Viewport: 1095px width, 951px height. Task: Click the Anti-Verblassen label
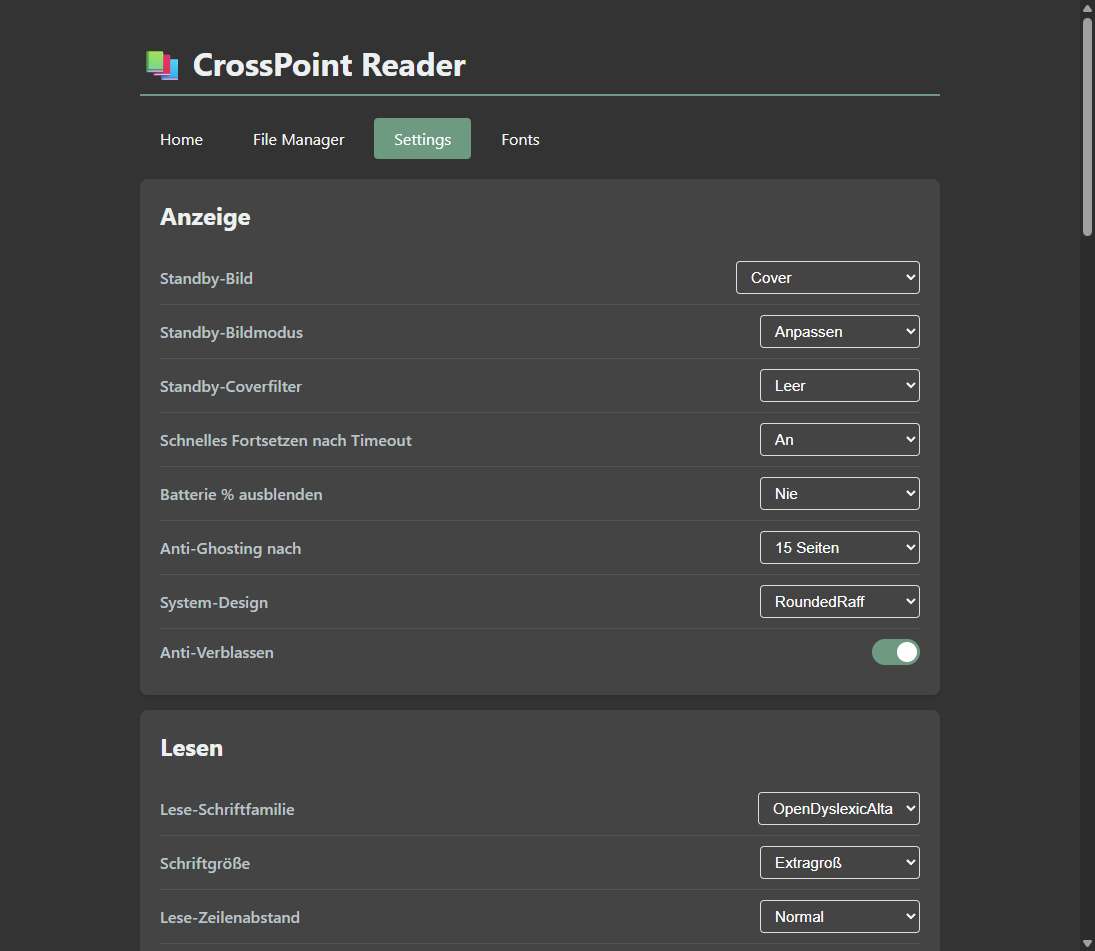coord(216,652)
